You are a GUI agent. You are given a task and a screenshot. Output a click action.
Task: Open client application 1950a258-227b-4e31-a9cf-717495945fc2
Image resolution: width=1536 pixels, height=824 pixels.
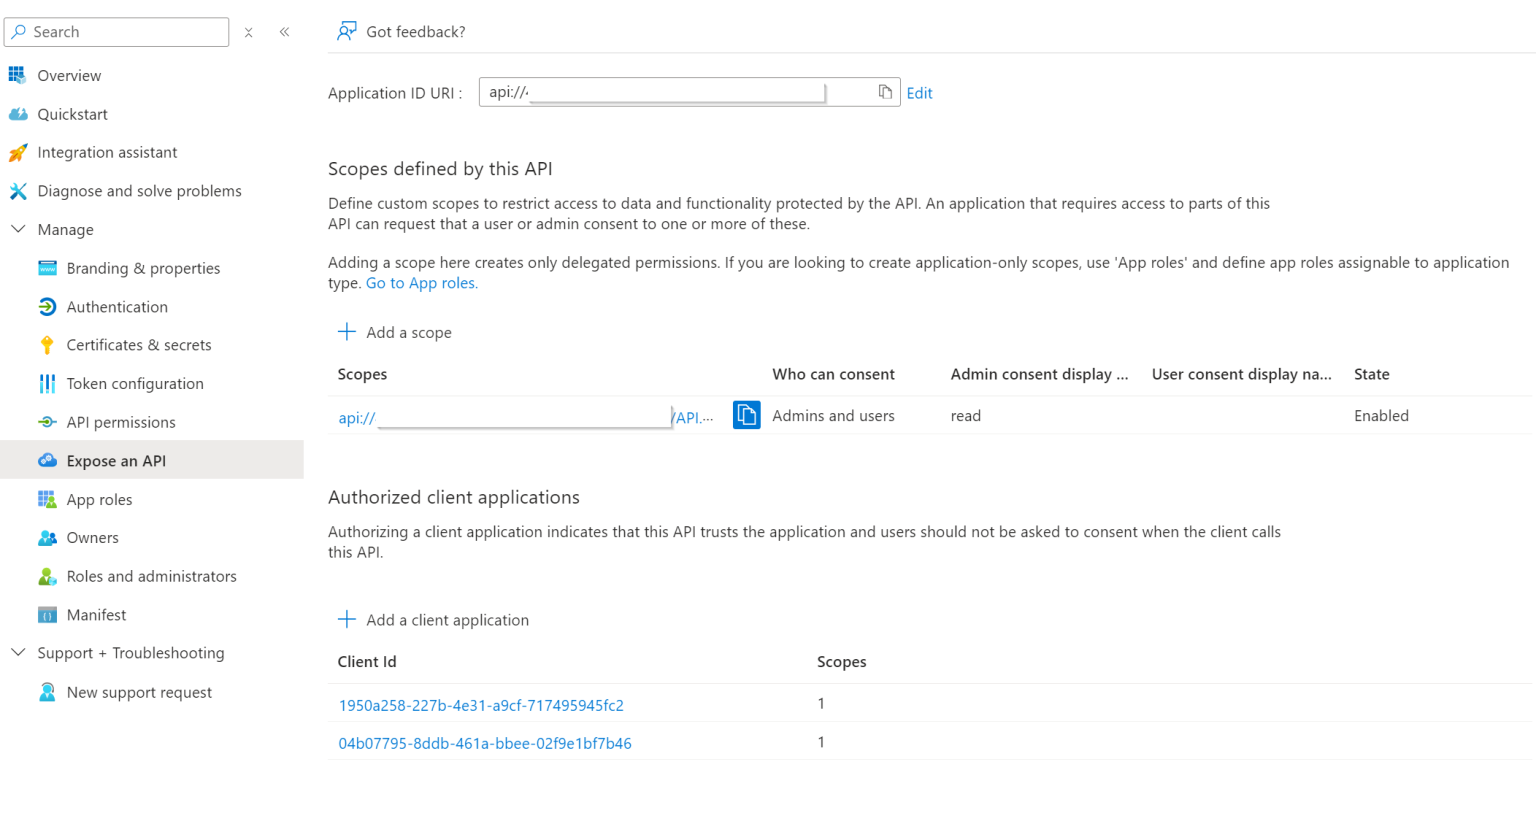coord(481,704)
